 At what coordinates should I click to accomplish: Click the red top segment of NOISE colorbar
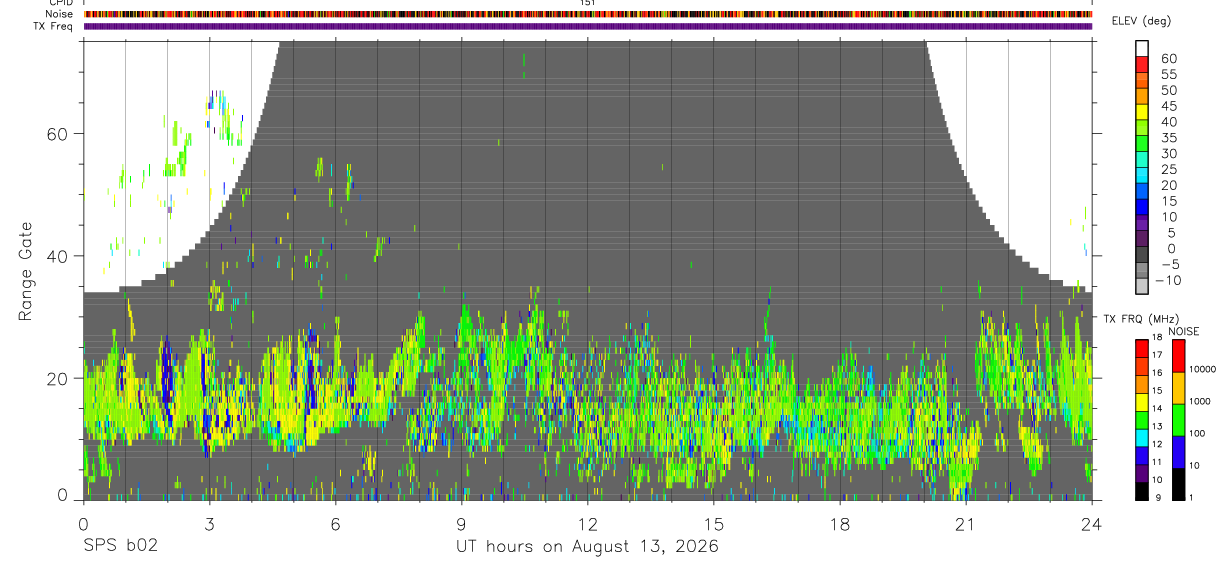tap(1177, 356)
